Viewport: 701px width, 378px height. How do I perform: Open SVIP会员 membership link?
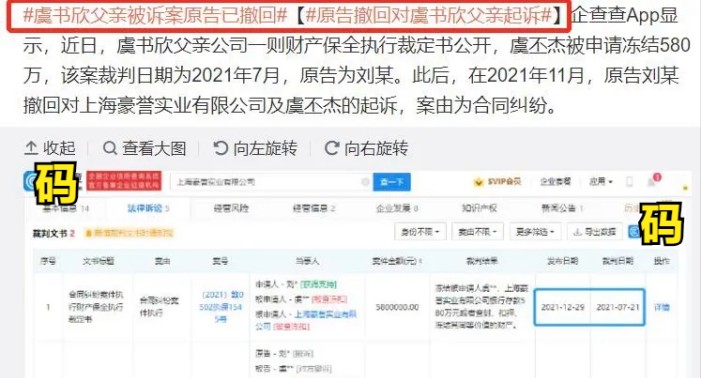pyautogui.click(x=504, y=181)
